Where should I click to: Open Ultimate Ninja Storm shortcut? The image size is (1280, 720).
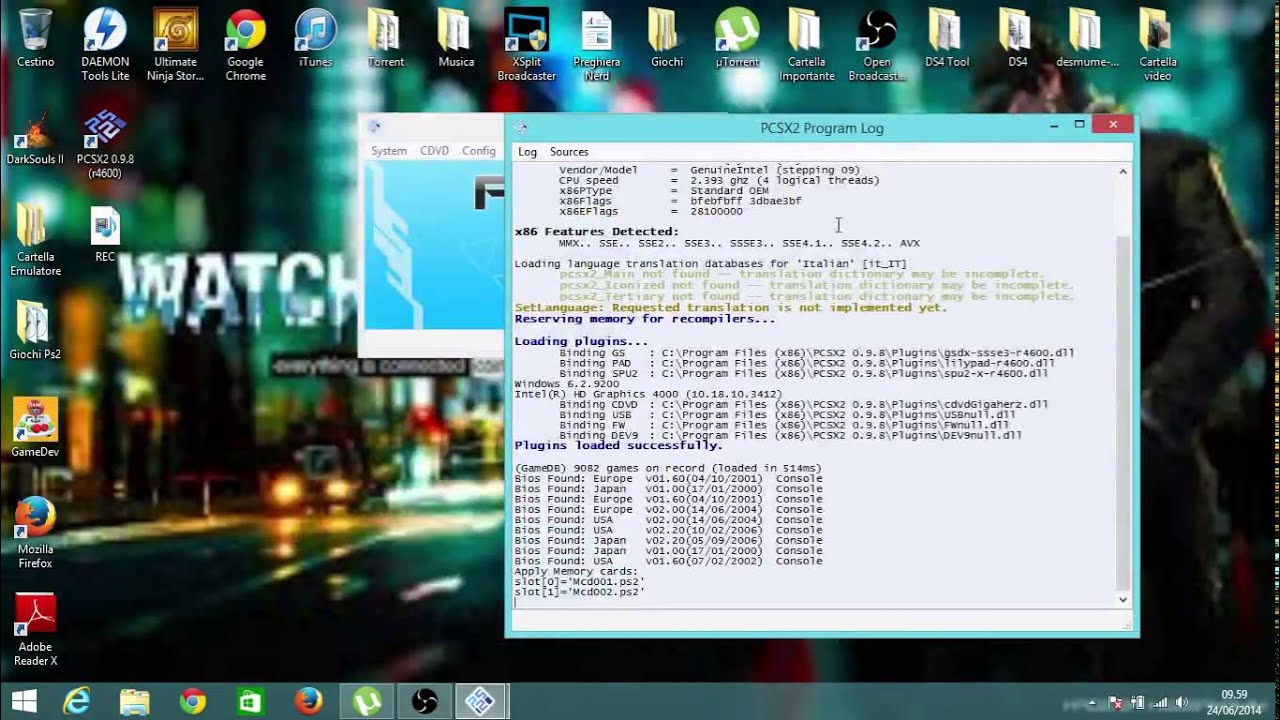coord(175,45)
